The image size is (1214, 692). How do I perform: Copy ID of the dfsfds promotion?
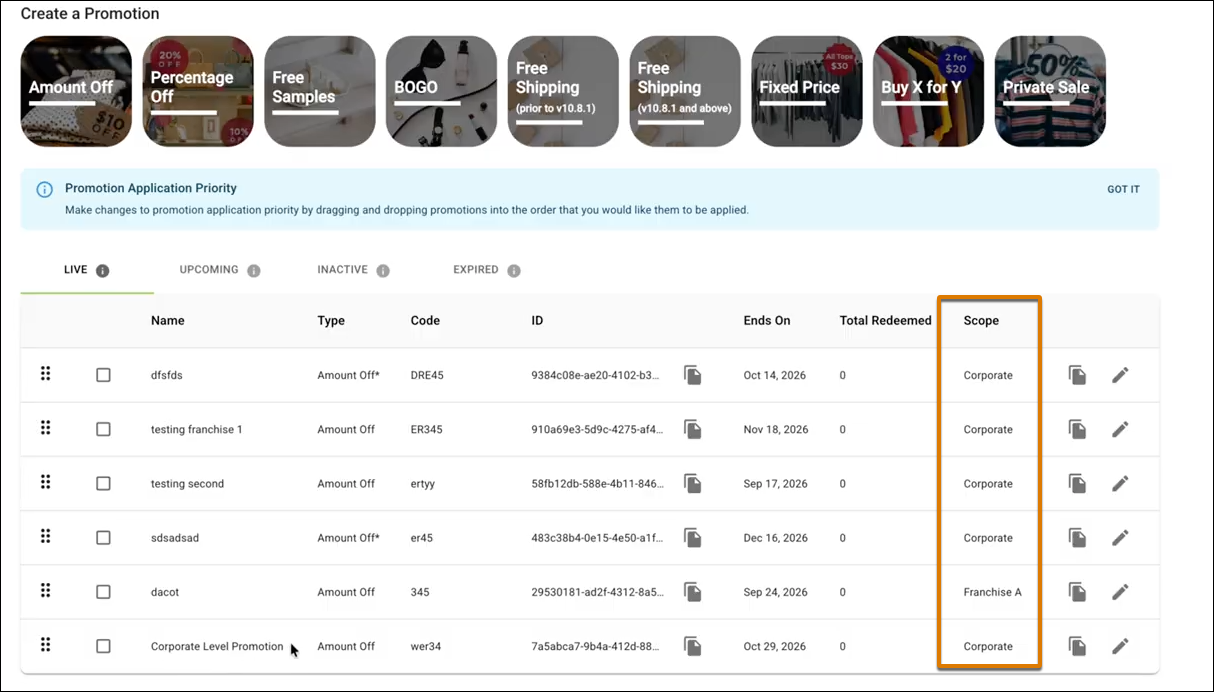tap(692, 375)
